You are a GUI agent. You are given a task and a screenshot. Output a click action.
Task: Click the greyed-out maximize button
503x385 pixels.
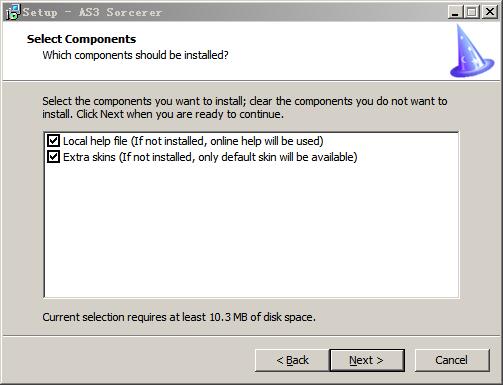[472, 12]
